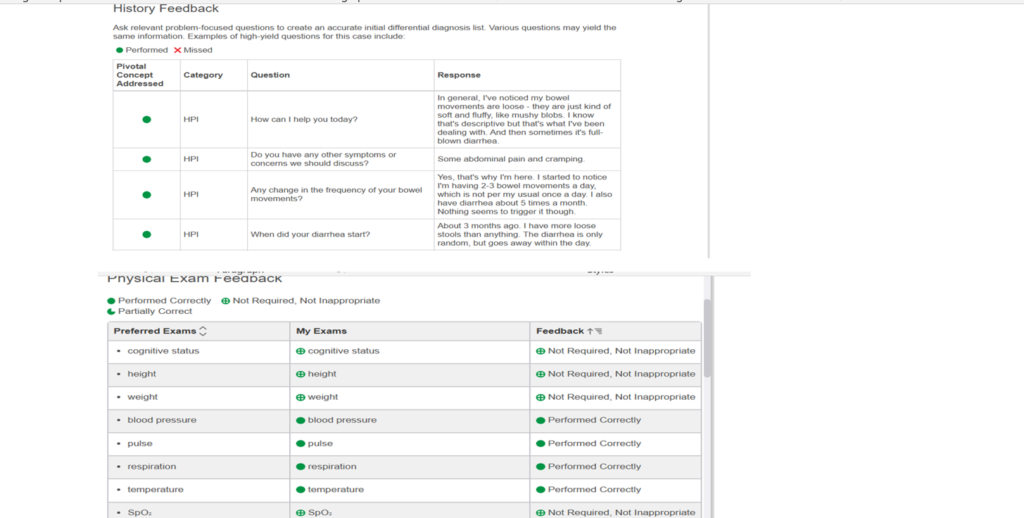Screen dimensions: 1024x518
Task: Select the Question column header in history table
Action: coord(270,75)
